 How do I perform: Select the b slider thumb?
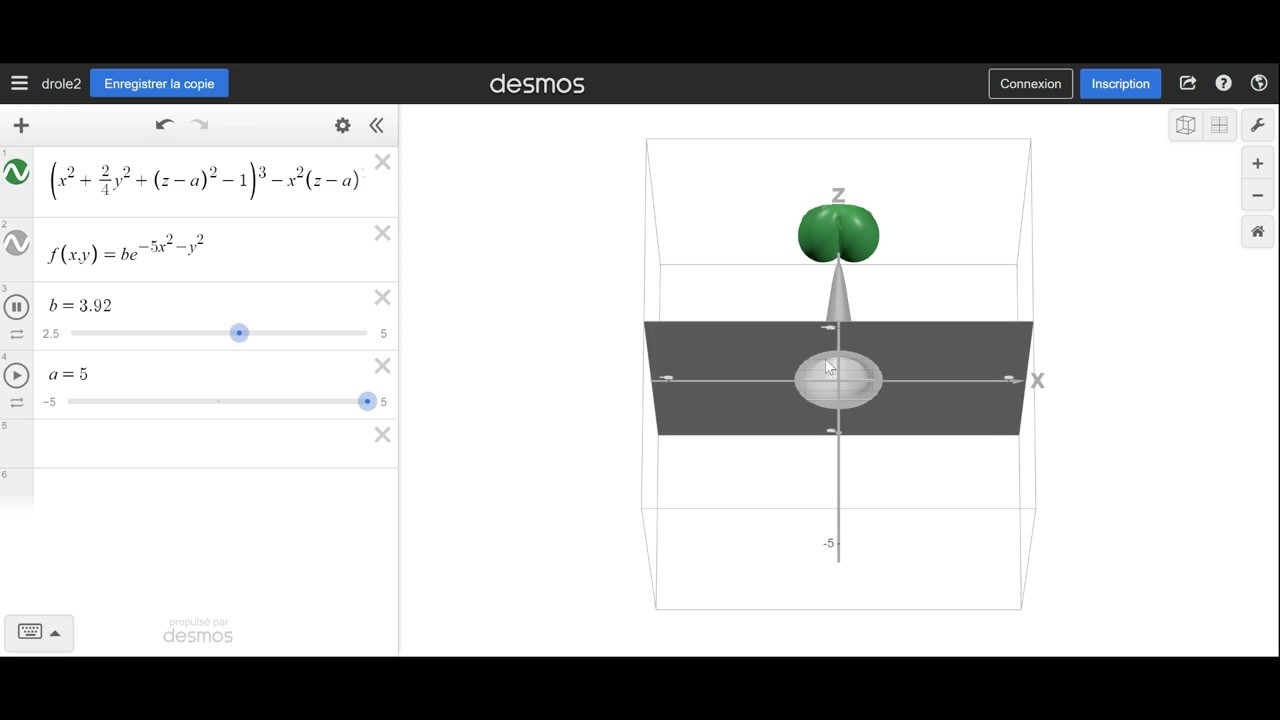tap(239, 333)
